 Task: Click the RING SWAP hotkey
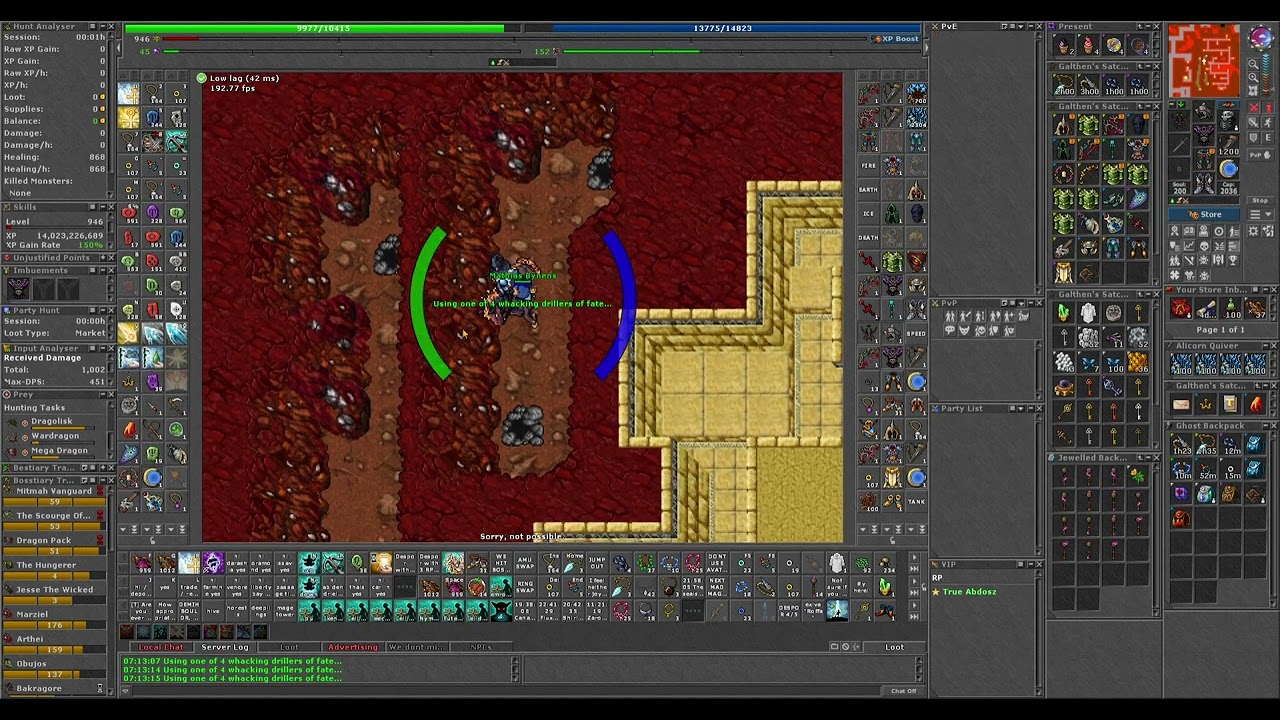coord(525,588)
